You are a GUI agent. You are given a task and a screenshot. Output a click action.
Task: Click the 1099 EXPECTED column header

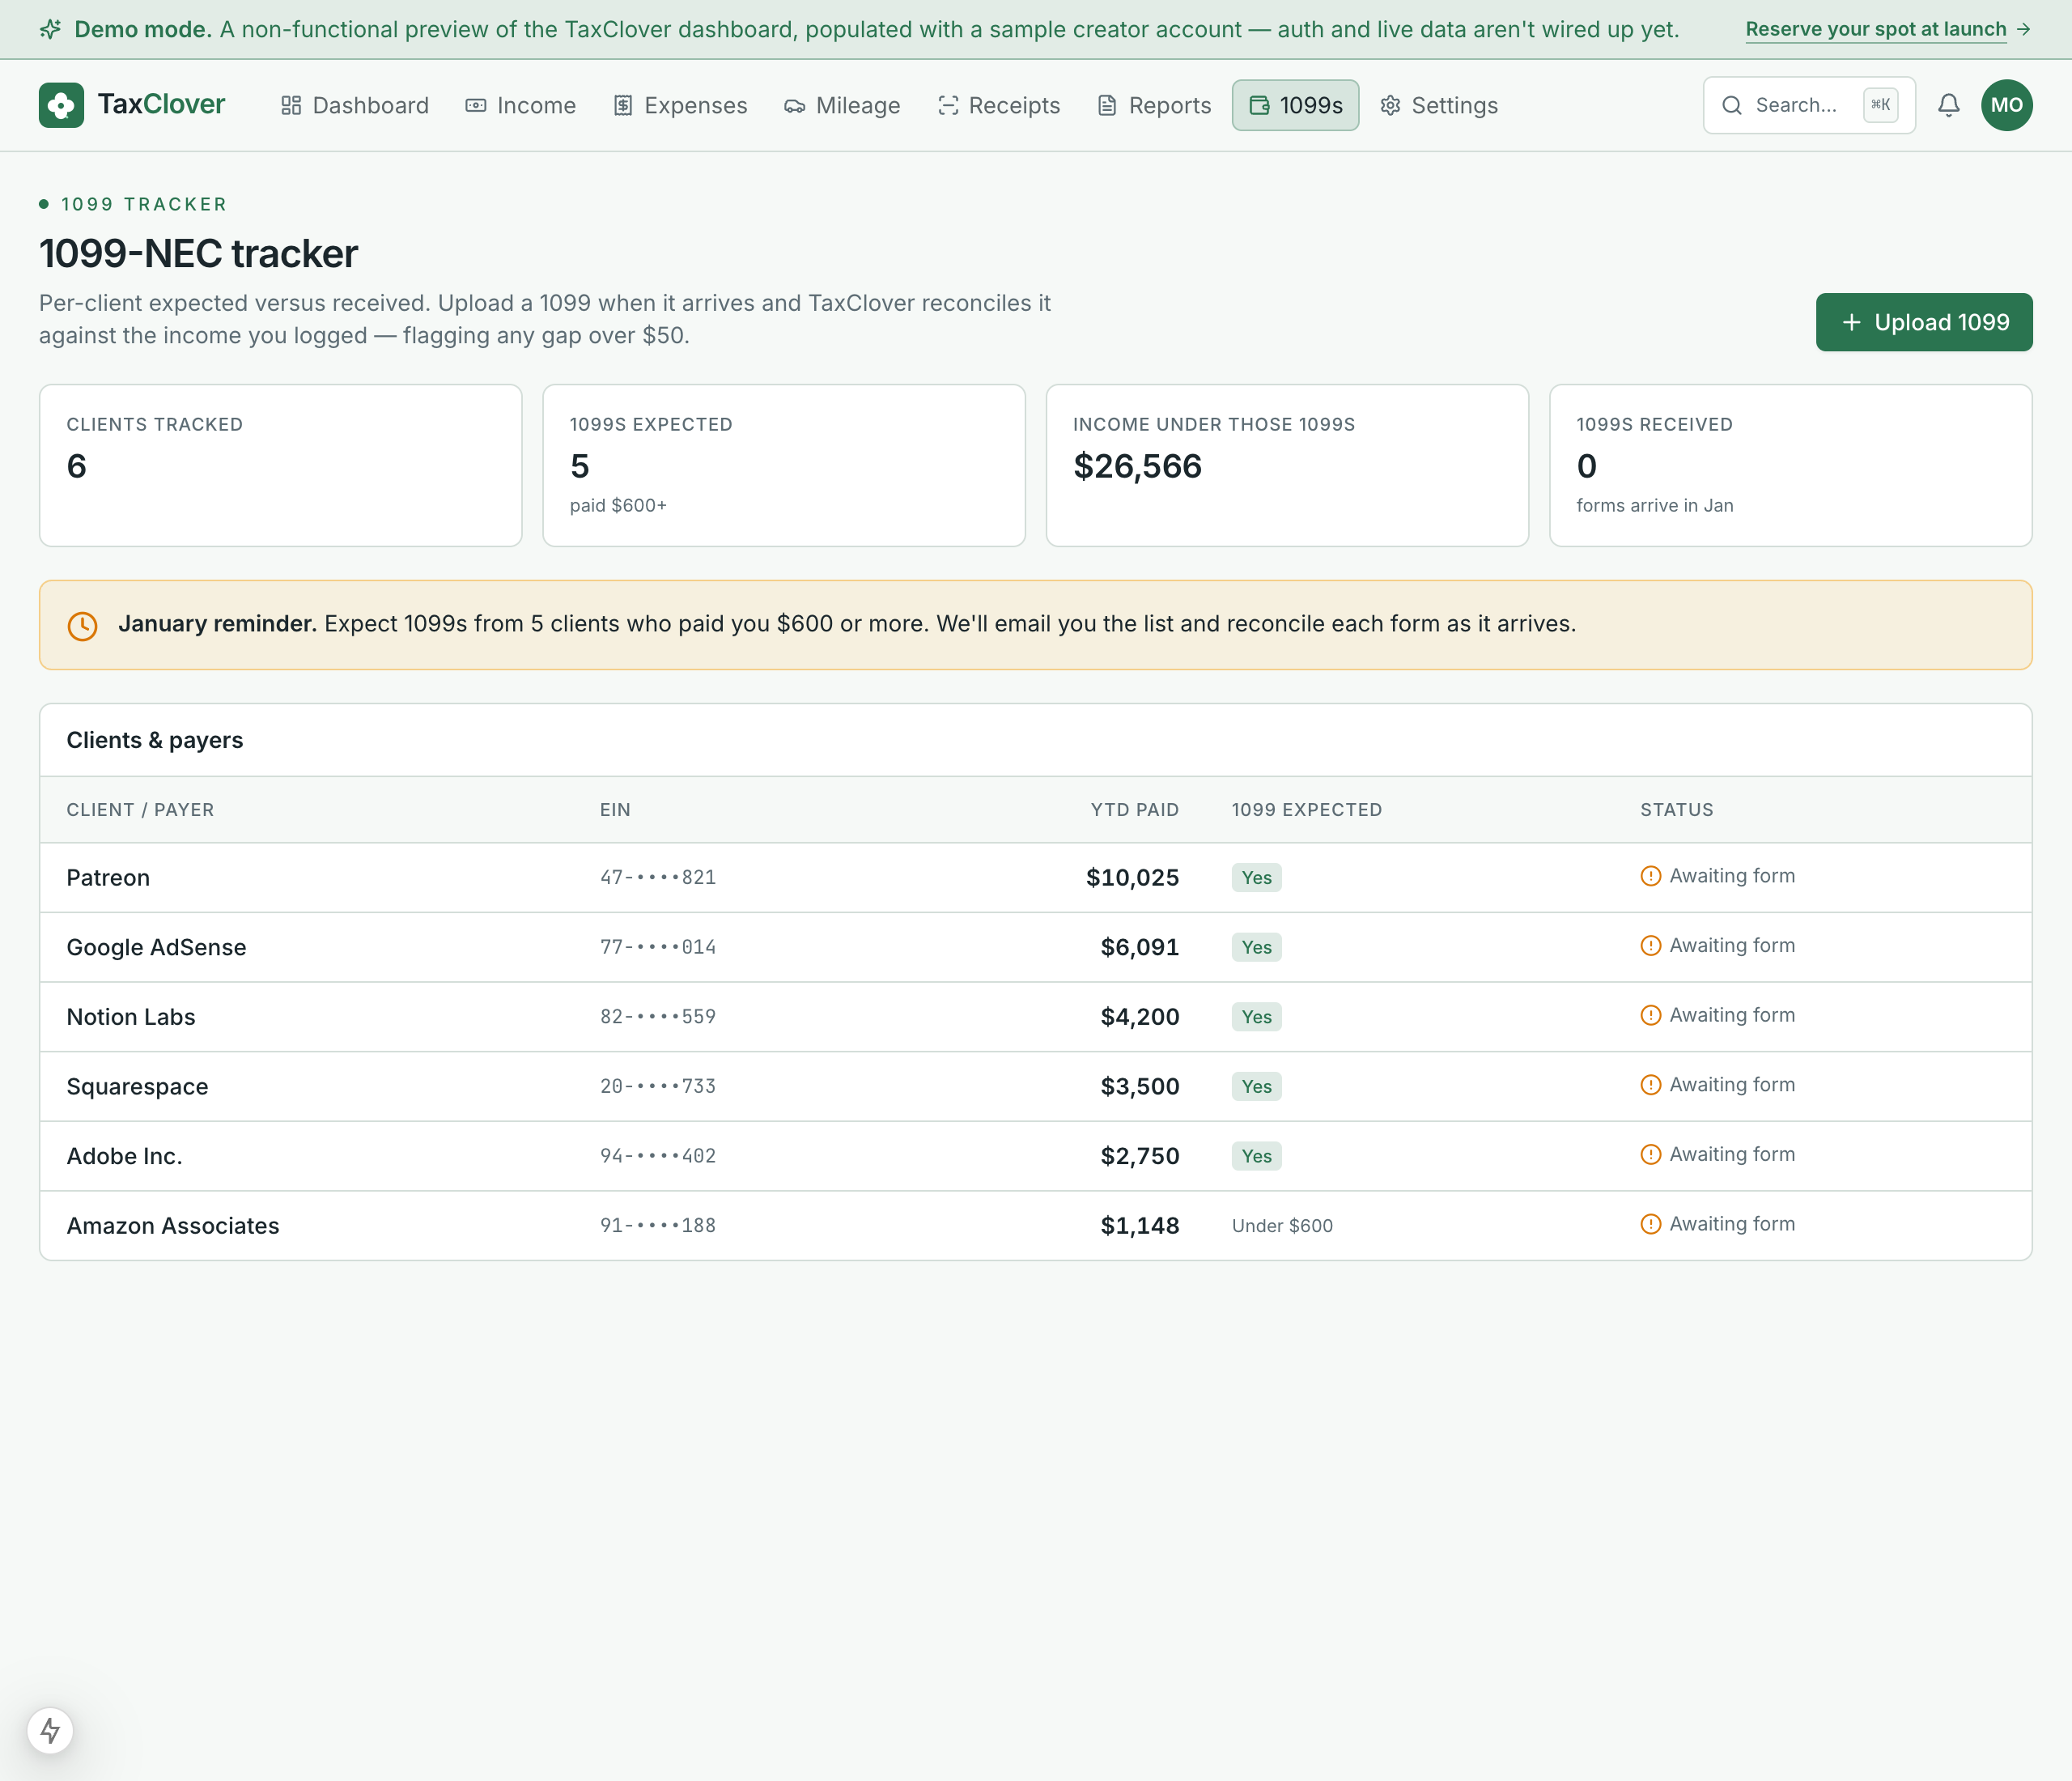[1307, 810]
